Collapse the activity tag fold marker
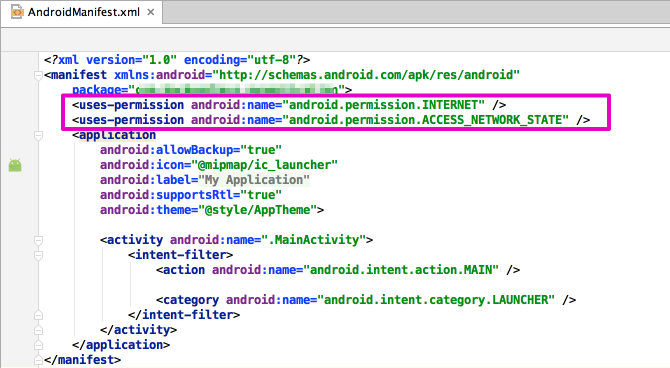The image size is (670, 368). point(38,241)
